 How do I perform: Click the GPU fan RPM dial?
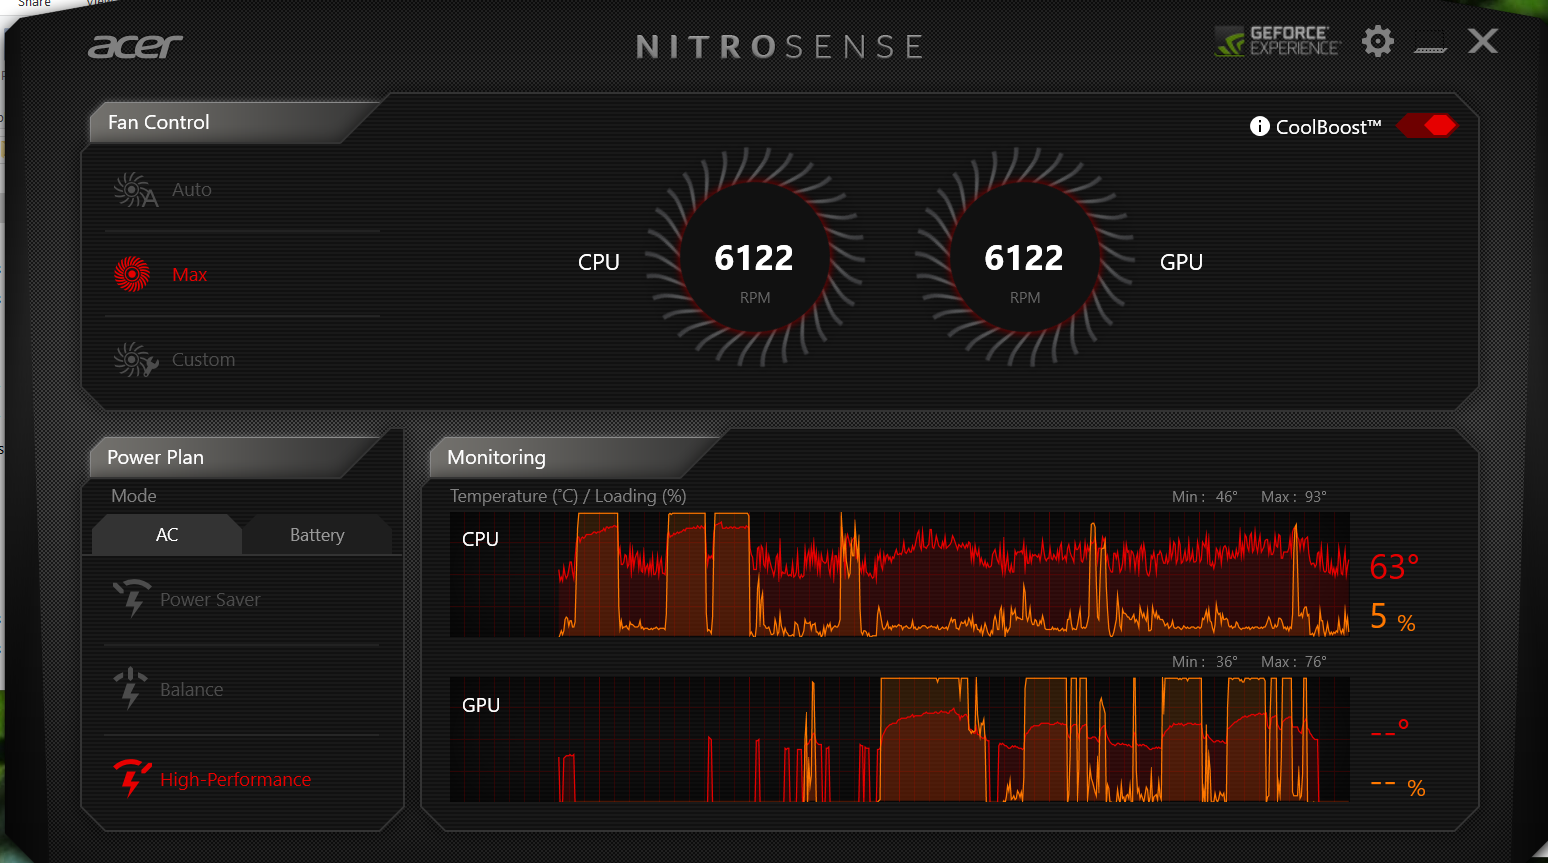point(1024,258)
